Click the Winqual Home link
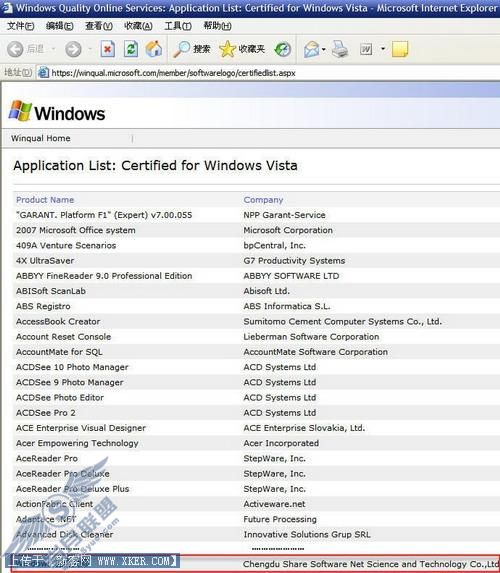The image size is (500, 573). [x=41, y=138]
